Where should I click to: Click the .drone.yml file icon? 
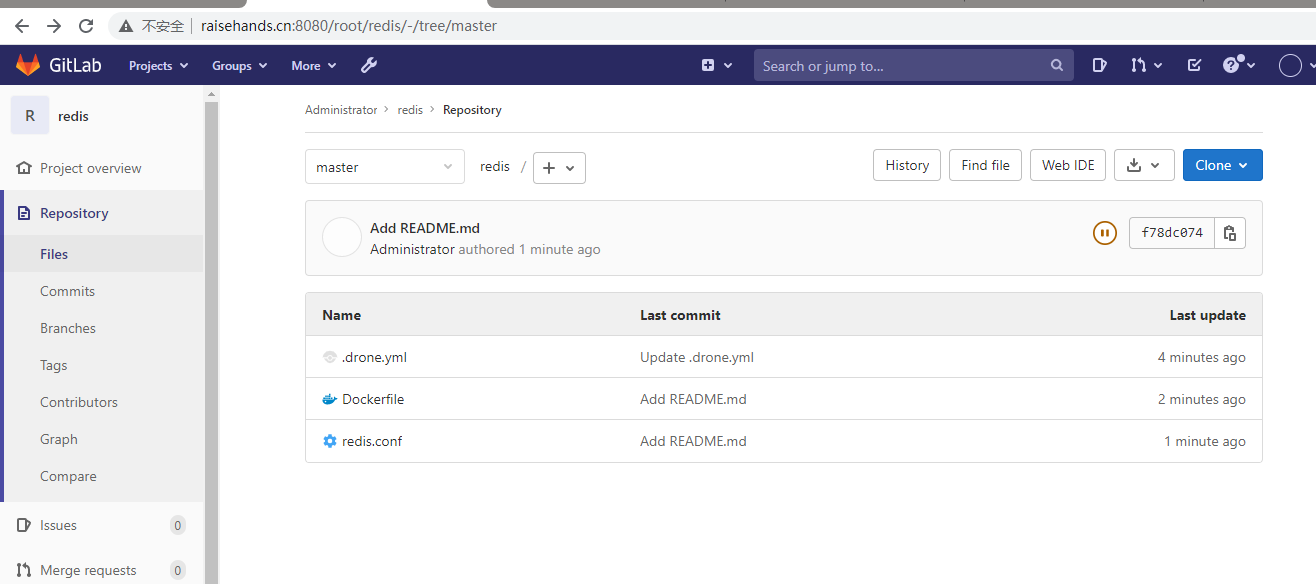(x=330, y=356)
